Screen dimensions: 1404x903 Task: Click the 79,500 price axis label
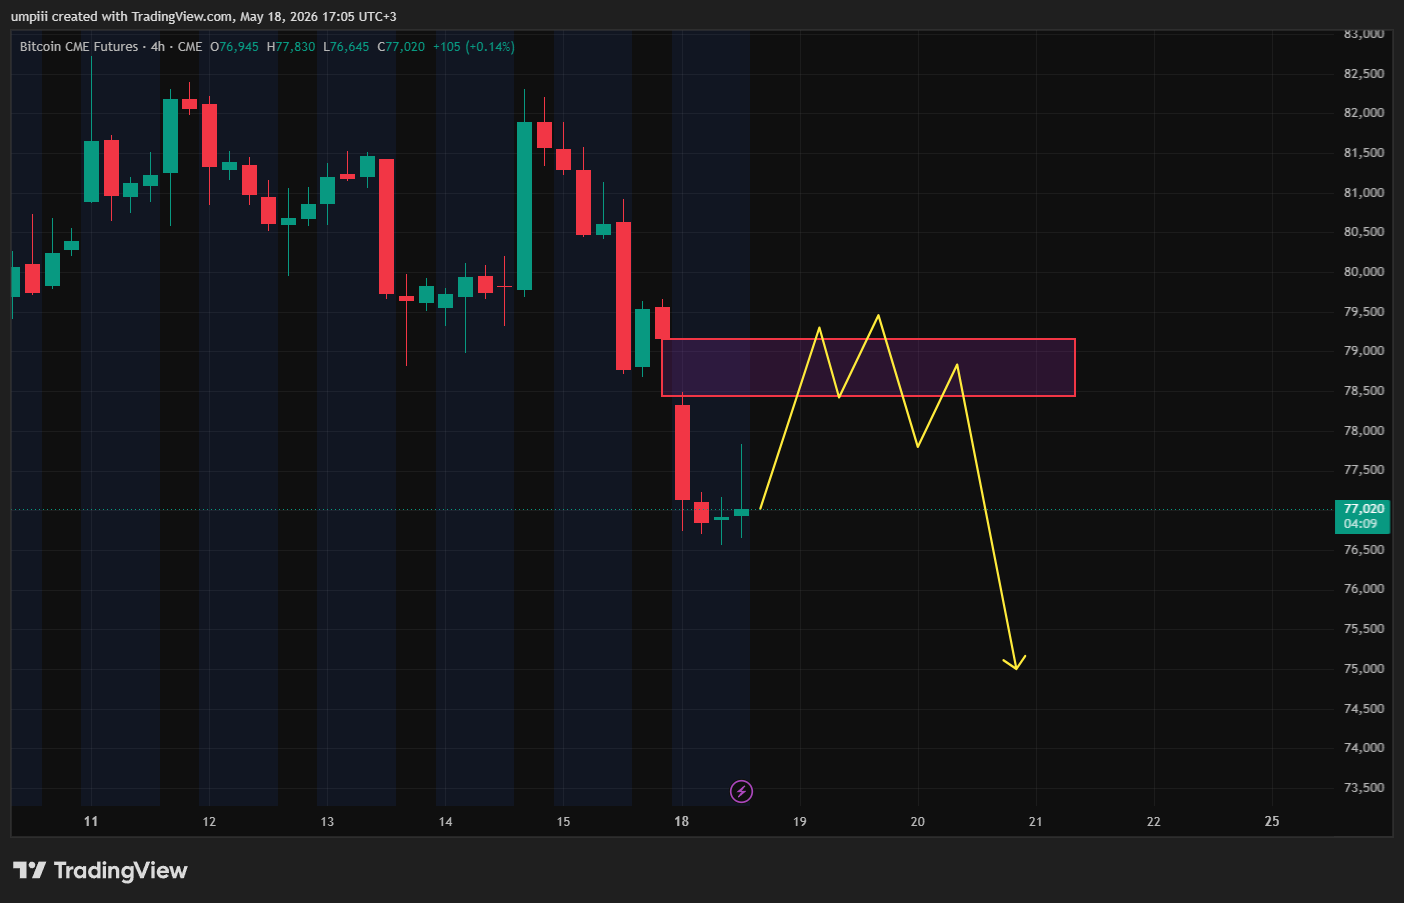tap(1364, 312)
